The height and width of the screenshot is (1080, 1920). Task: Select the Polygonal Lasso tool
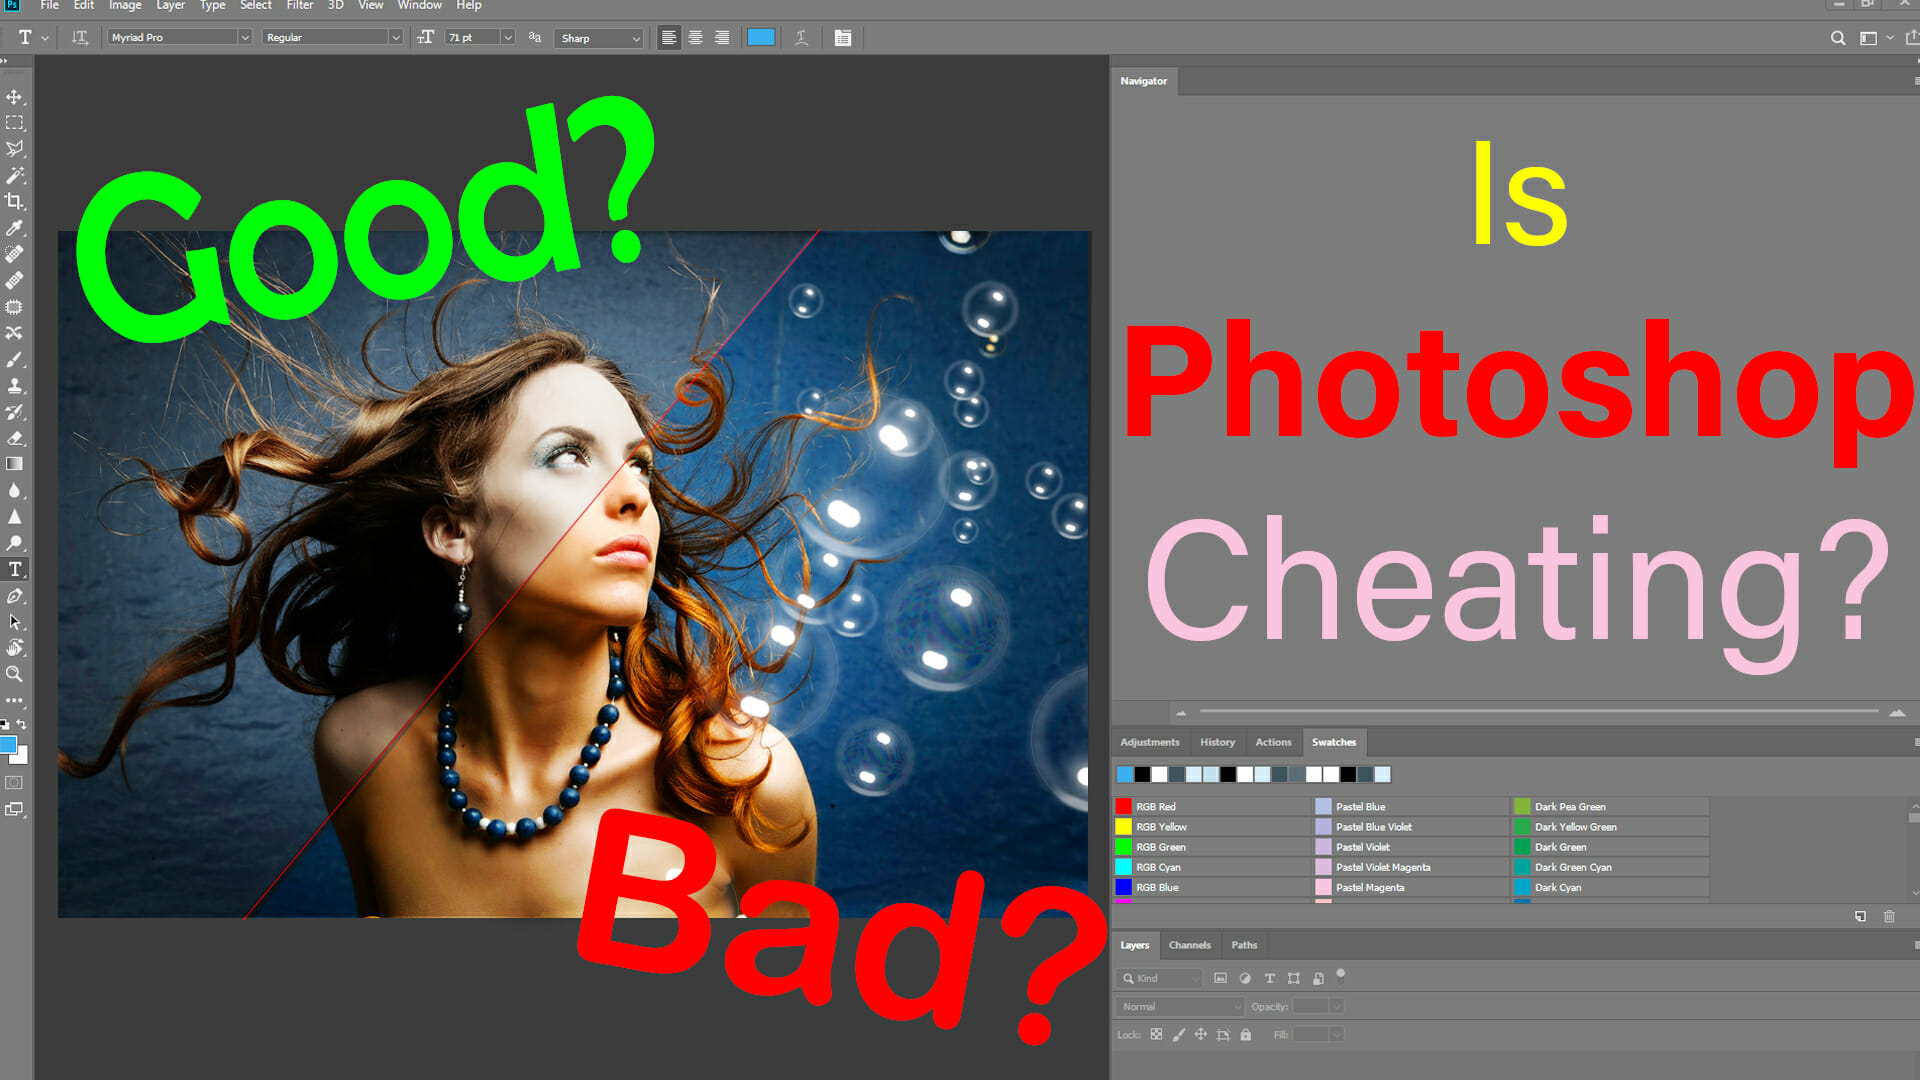(x=14, y=149)
